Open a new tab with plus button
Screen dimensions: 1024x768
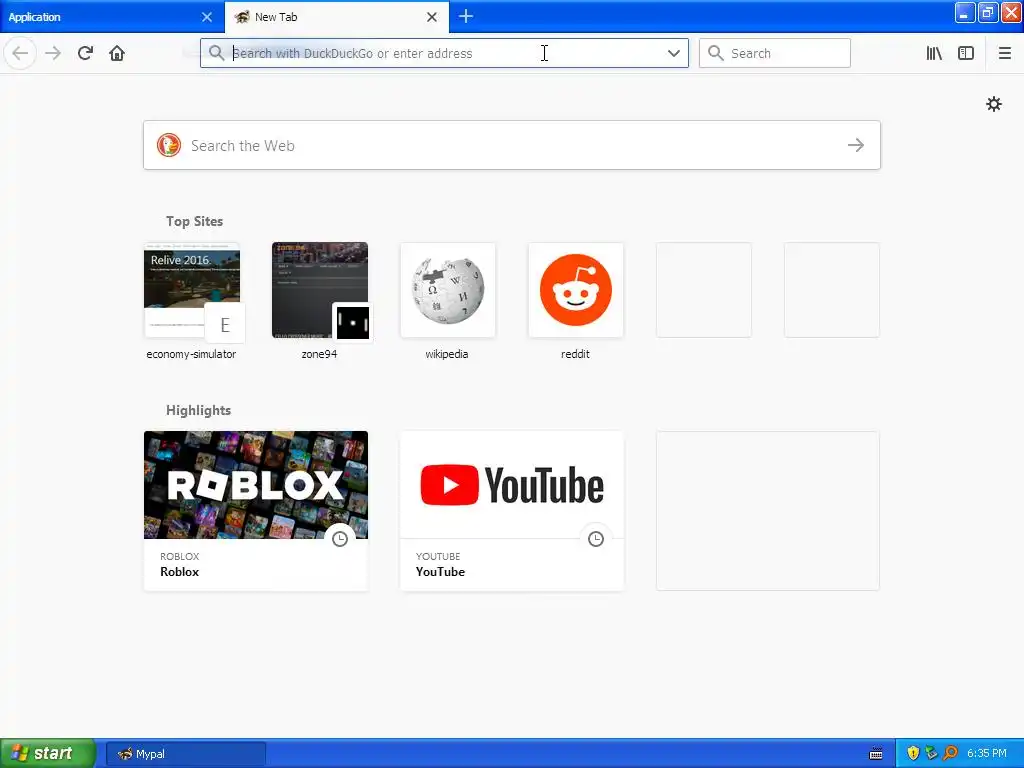pyautogui.click(x=466, y=16)
